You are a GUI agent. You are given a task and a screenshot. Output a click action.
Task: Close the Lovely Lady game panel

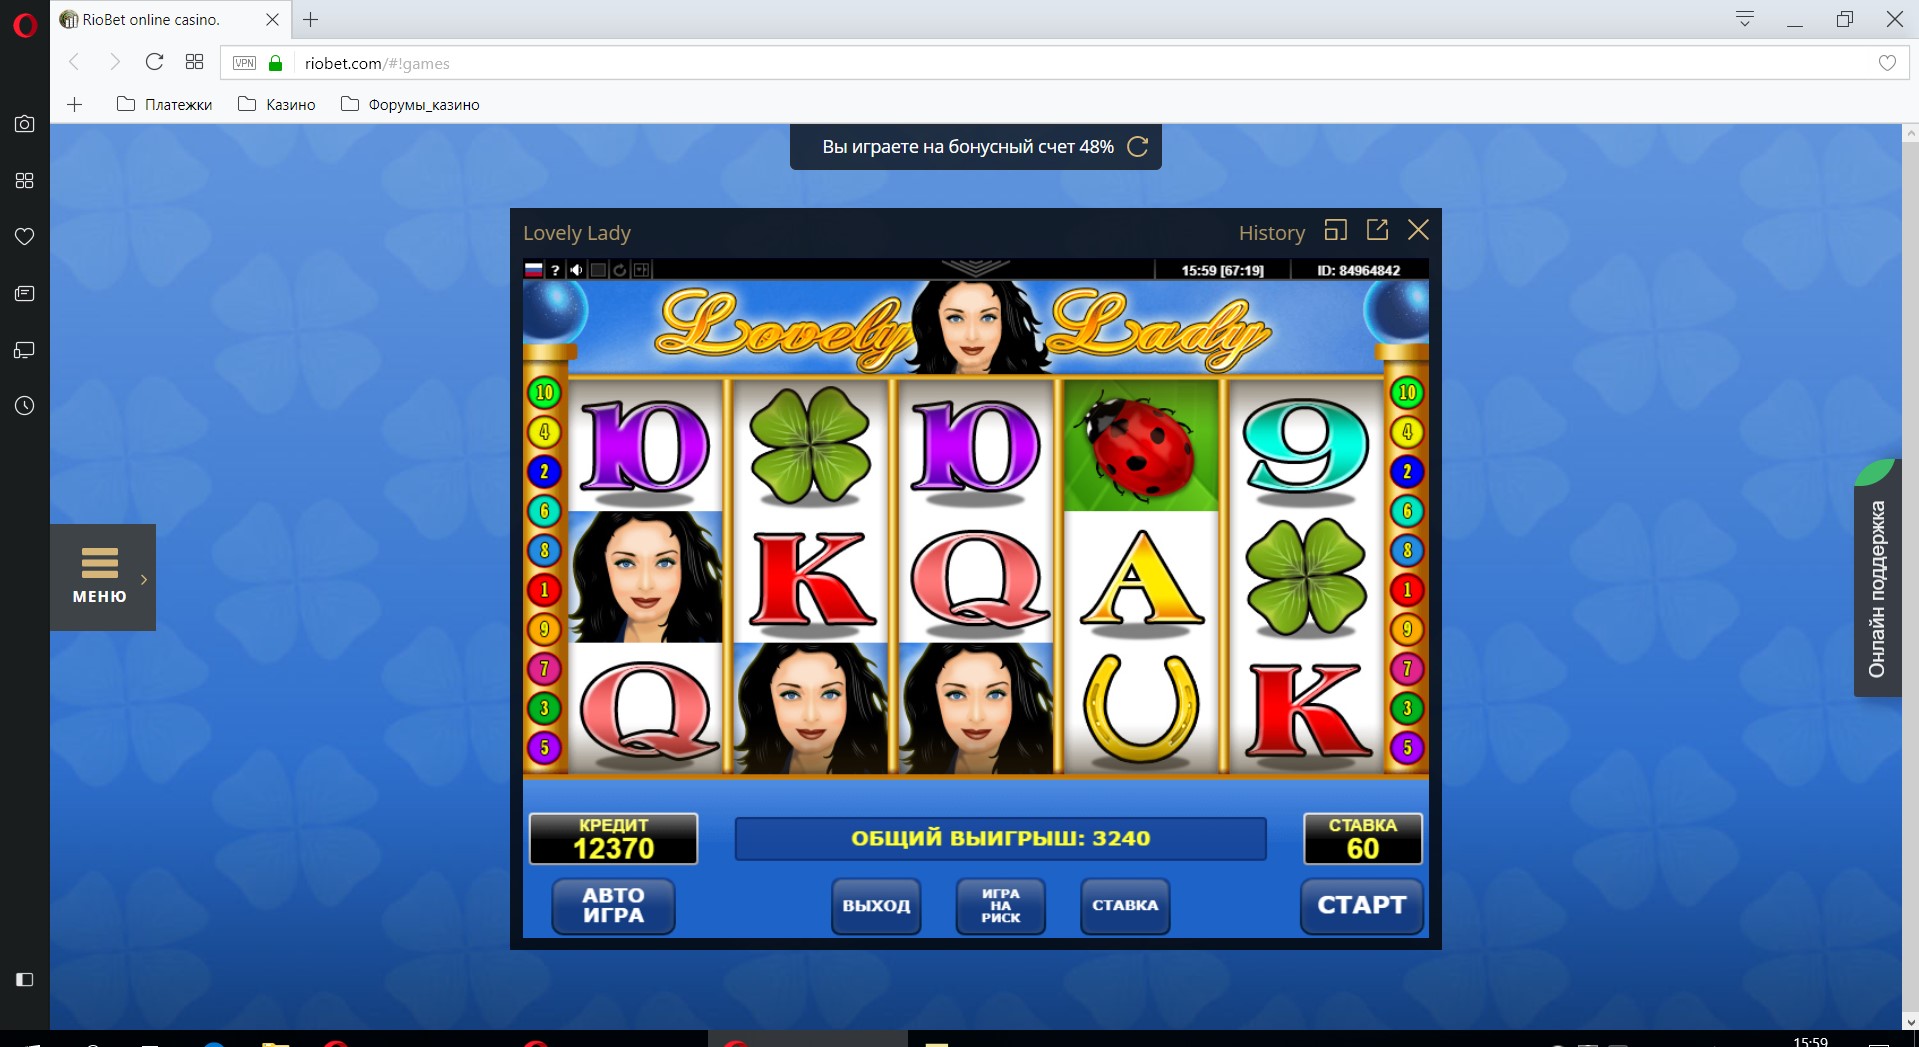[1418, 230]
